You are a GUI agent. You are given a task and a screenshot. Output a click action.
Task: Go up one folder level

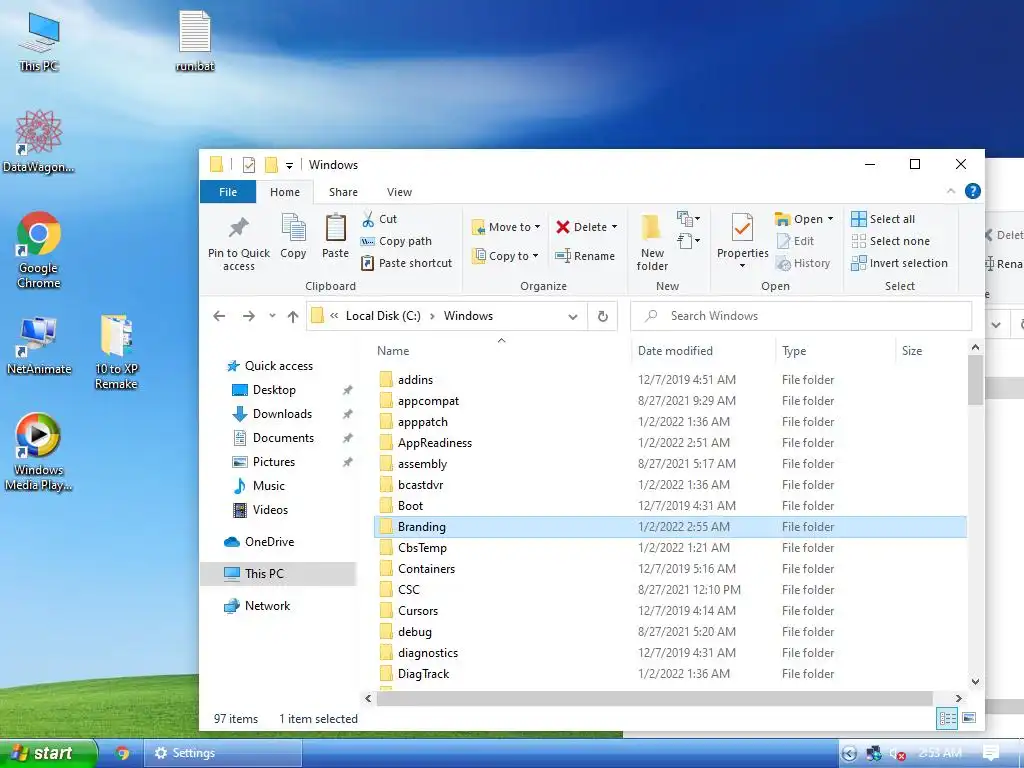click(x=293, y=316)
